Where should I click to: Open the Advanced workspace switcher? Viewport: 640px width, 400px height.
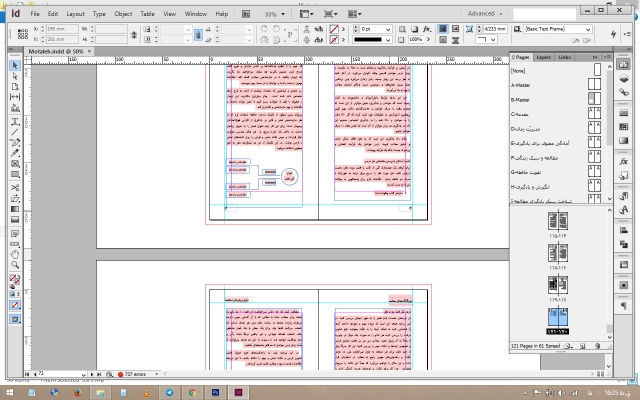[485, 13]
